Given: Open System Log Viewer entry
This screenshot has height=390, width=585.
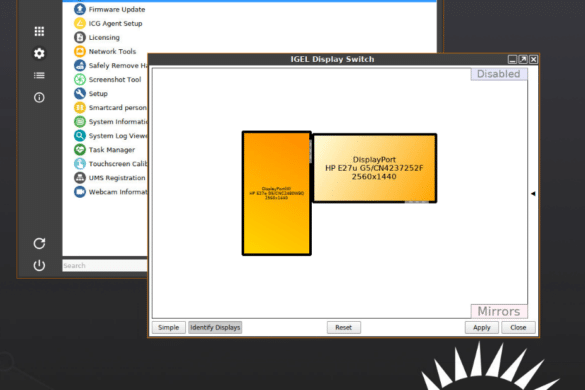Looking at the screenshot, I should click(118, 136).
